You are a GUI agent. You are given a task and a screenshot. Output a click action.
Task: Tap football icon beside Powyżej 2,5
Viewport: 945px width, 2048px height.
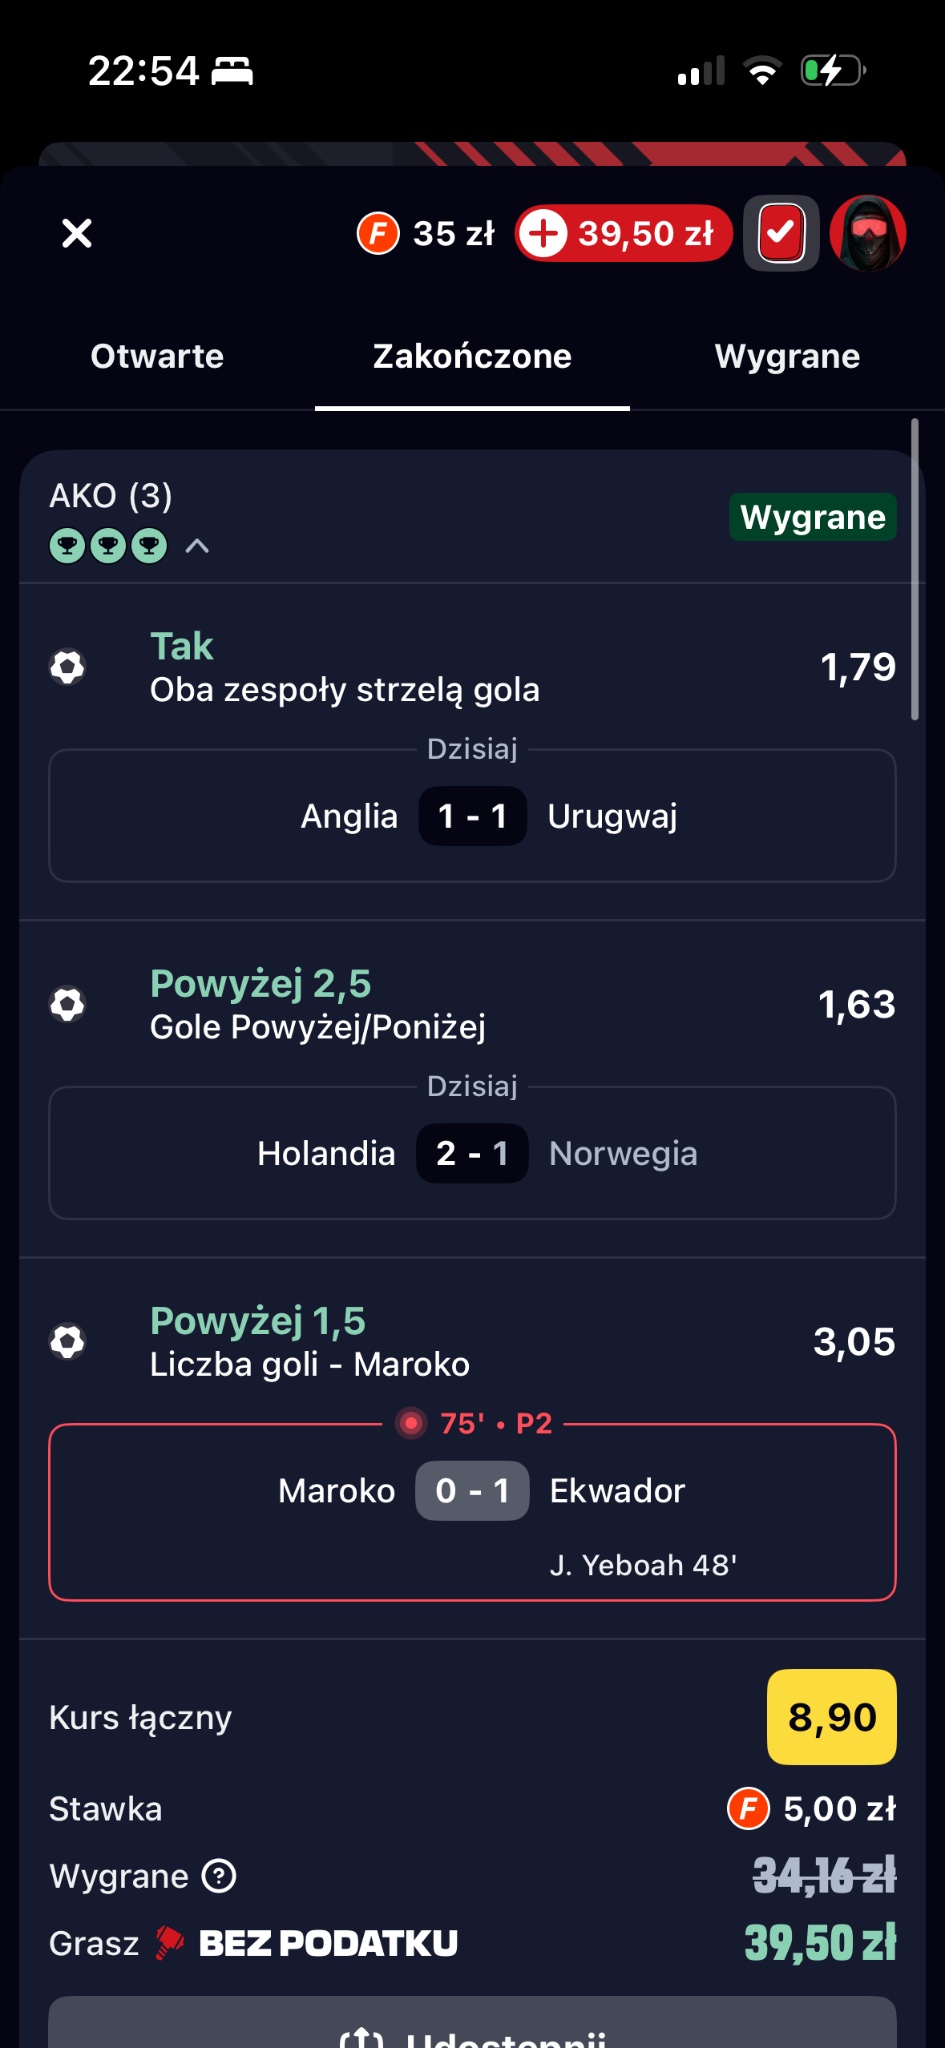tap(68, 1004)
